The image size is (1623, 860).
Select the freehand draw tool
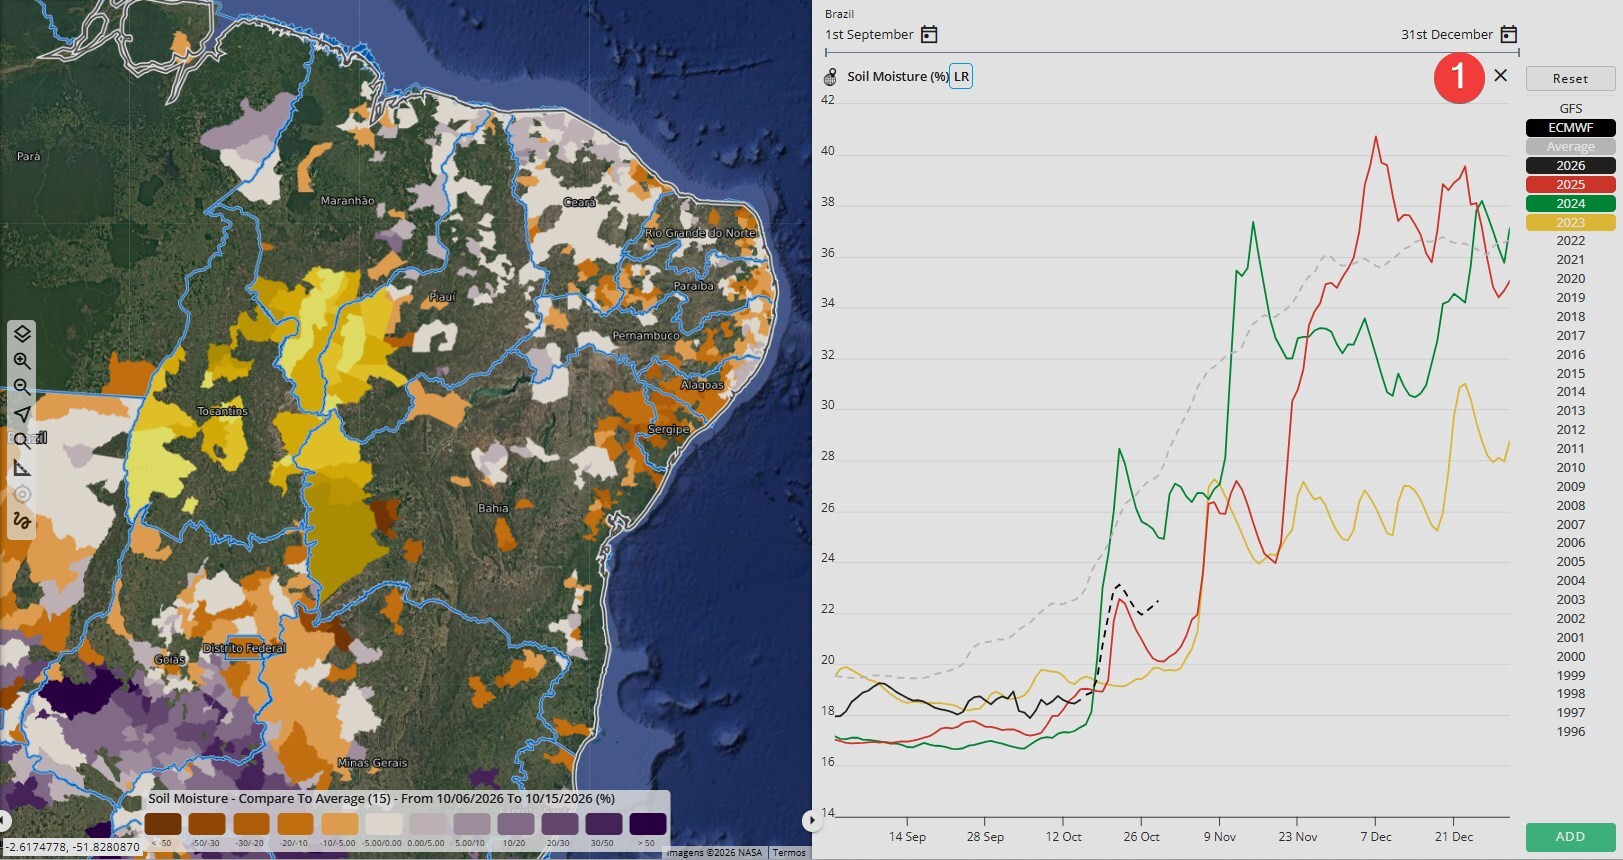[x=22, y=521]
